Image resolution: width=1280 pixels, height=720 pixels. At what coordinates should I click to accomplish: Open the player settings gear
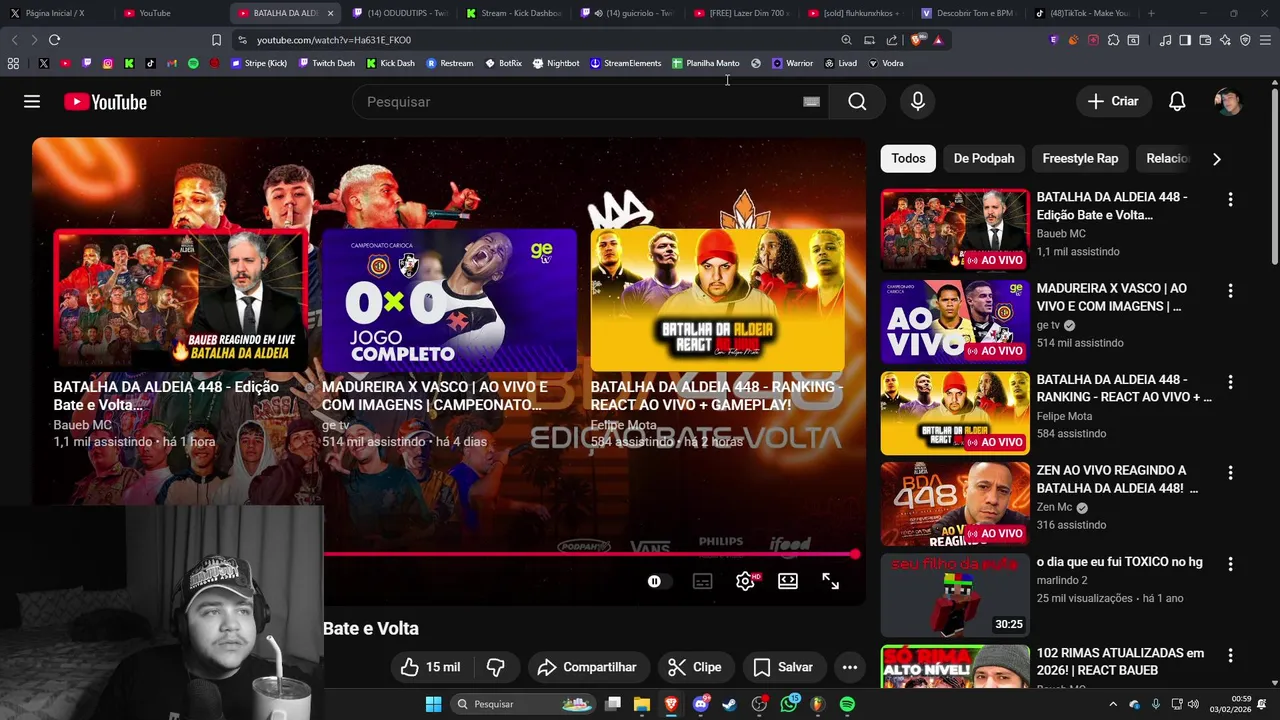point(745,581)
